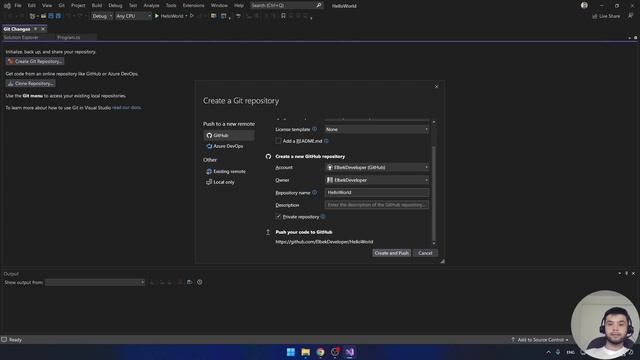This screenshot has width=640, height=360.
Task: Choose Azure DevOps remote option
Action: point(224,146)
